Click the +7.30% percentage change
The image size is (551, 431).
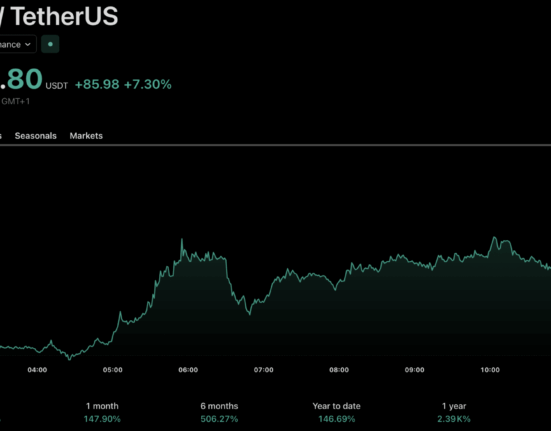click(148, 84)
